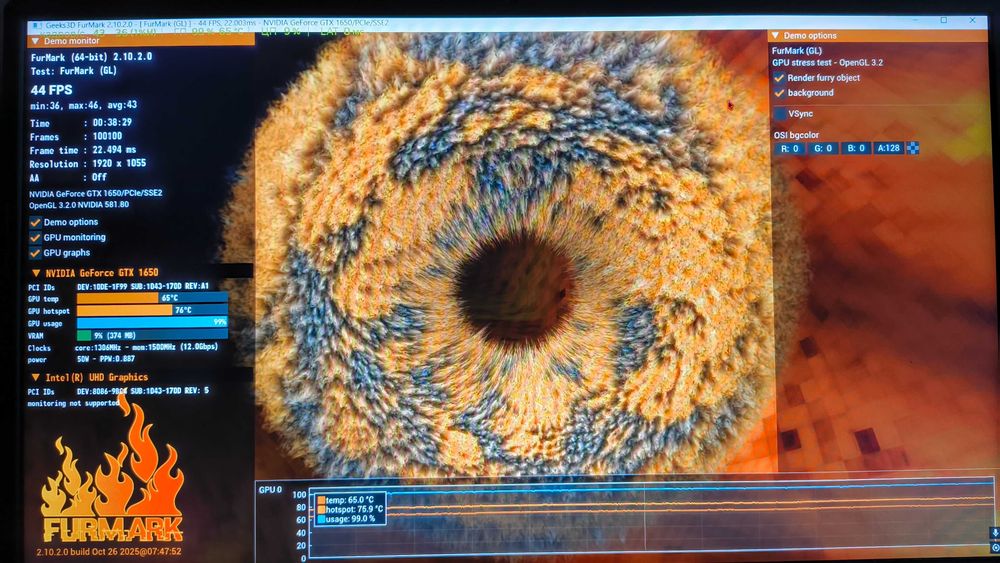The width and height of the screenshot is (1000, 563).
Task: Click the 2.10.2.0 build Oct 26 2025 text
Action: tap(108, 552)
